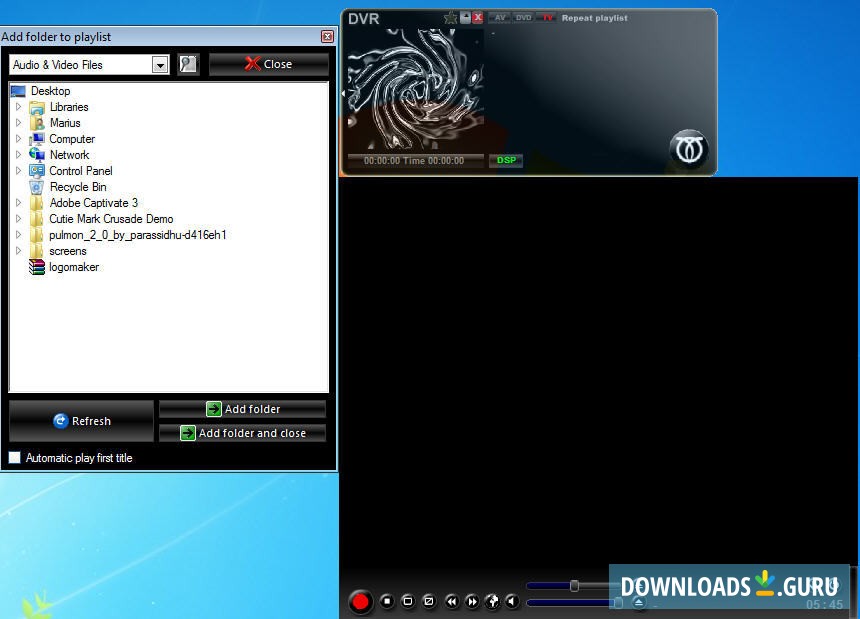The width and height of the screenshot is (860, 619).
Task: Click the time display bar
Action: 415,161
